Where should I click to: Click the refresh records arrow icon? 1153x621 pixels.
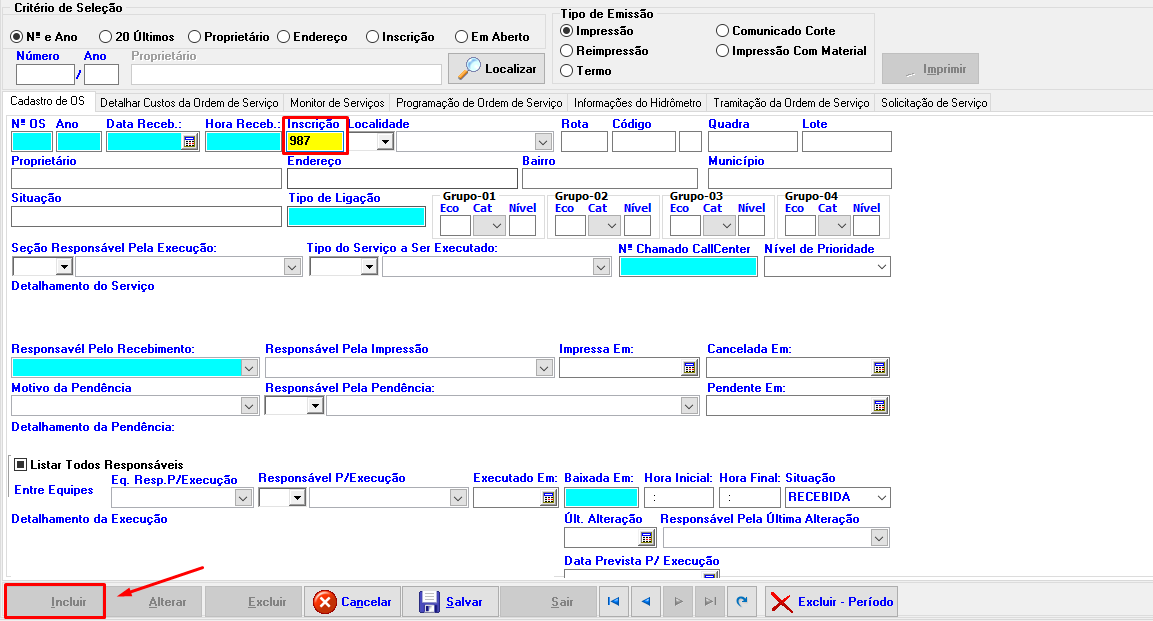[x=741, y=602]
